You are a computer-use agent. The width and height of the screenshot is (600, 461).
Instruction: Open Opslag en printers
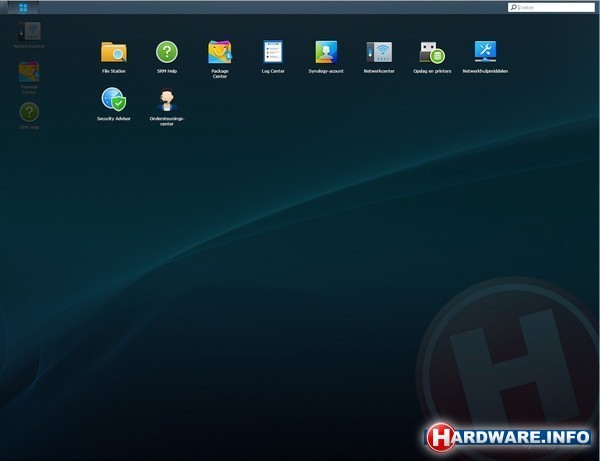[432, 57]
